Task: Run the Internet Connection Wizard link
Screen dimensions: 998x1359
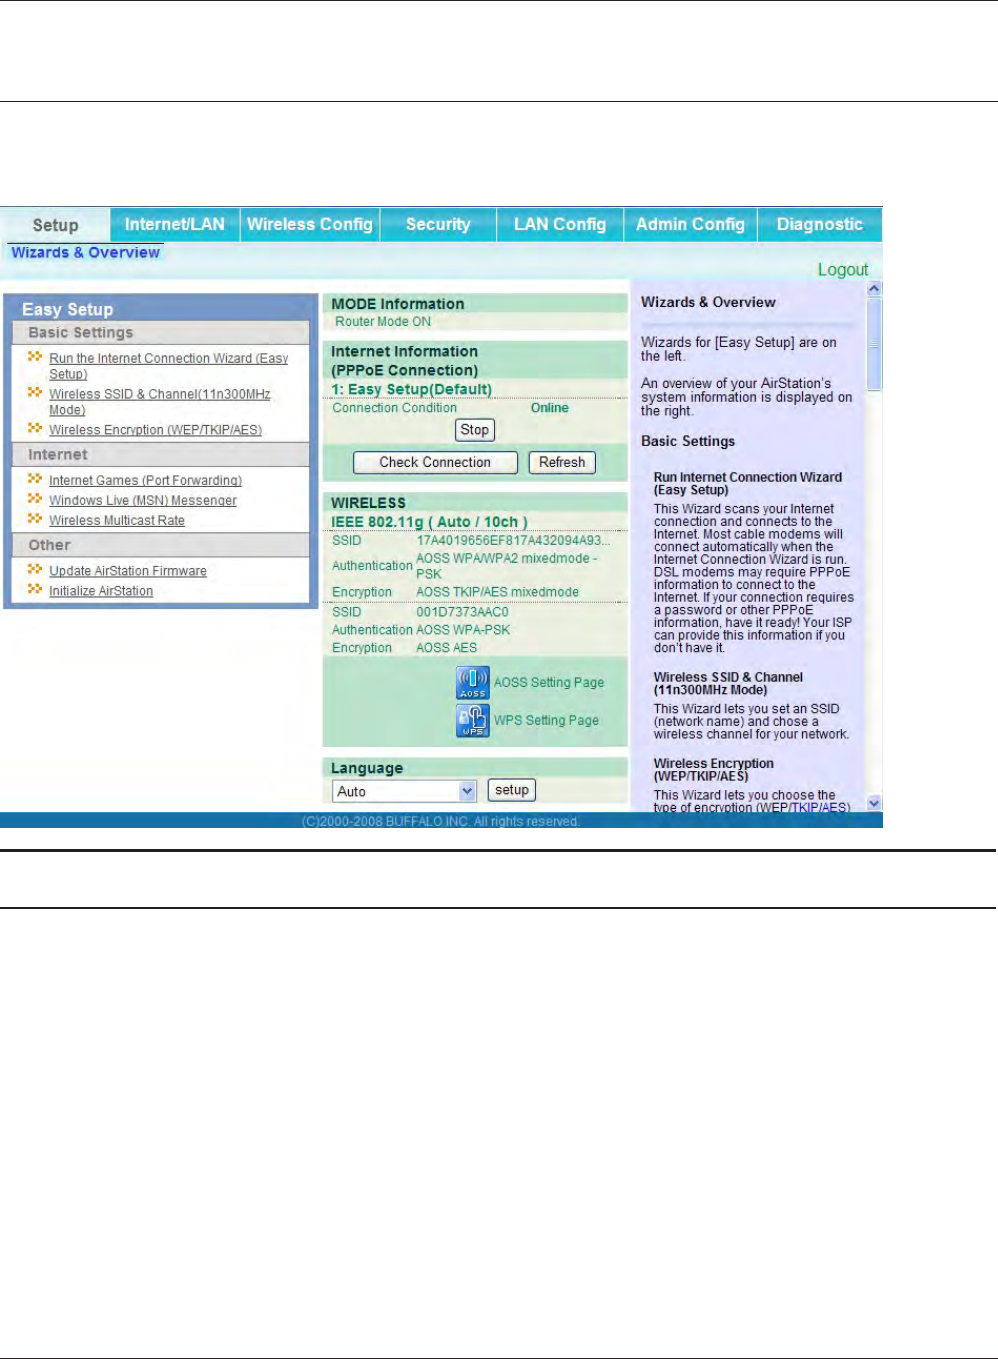Action: (168, 366)
